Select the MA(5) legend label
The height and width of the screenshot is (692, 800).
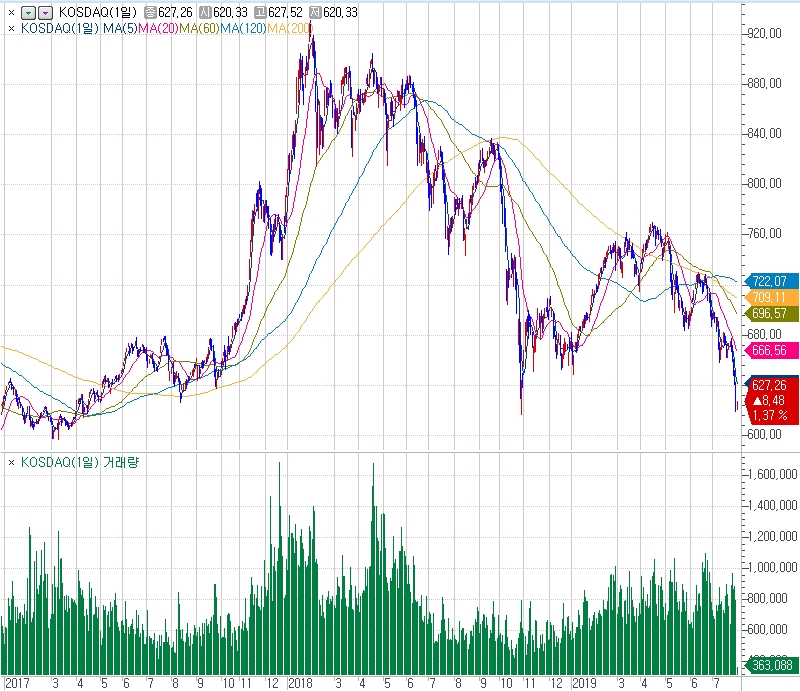point(119,28)
